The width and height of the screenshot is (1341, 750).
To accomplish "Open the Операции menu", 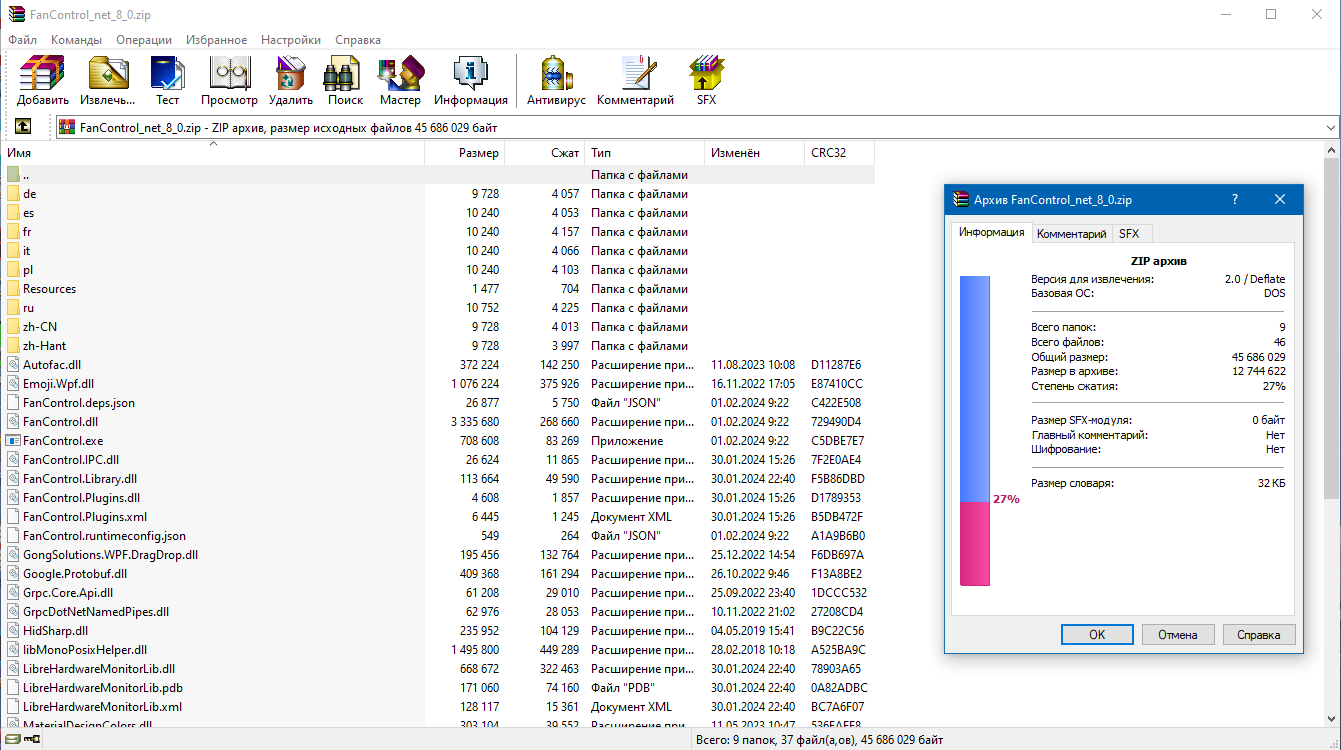I will tap(144, 40).
